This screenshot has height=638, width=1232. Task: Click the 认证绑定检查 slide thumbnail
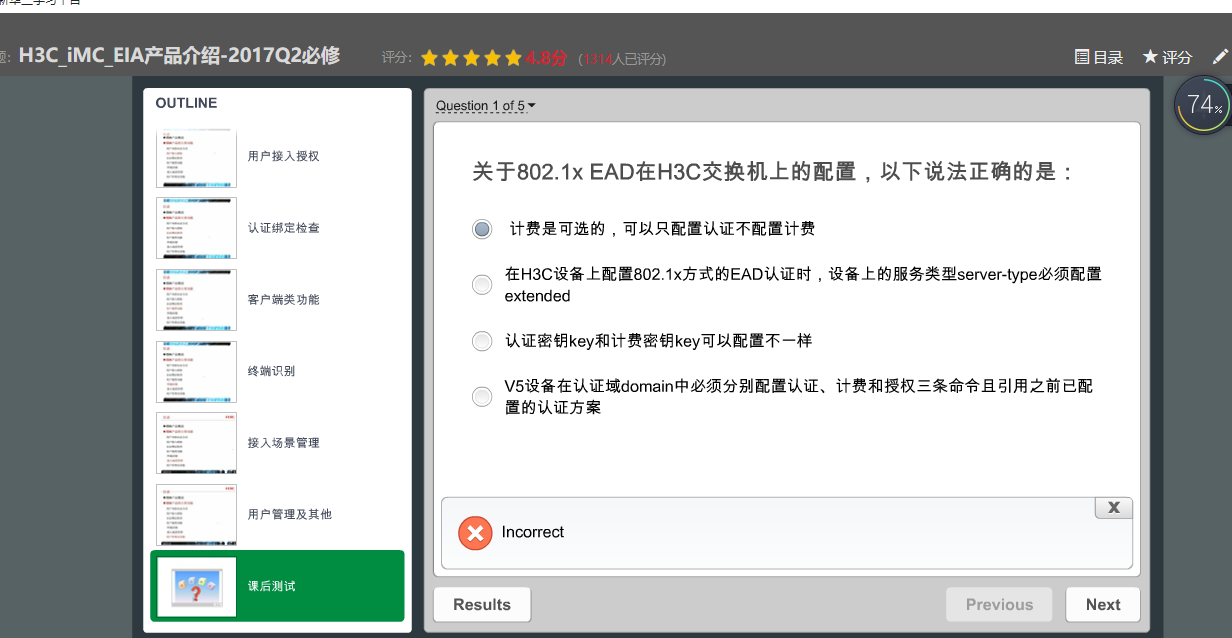[197, 228]
